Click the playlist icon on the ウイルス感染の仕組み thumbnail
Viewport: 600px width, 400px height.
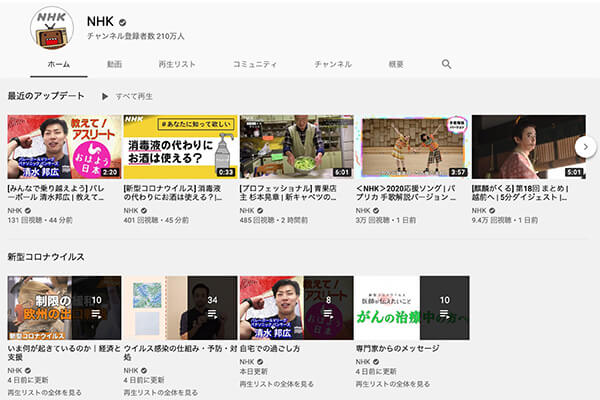point(212,314)
